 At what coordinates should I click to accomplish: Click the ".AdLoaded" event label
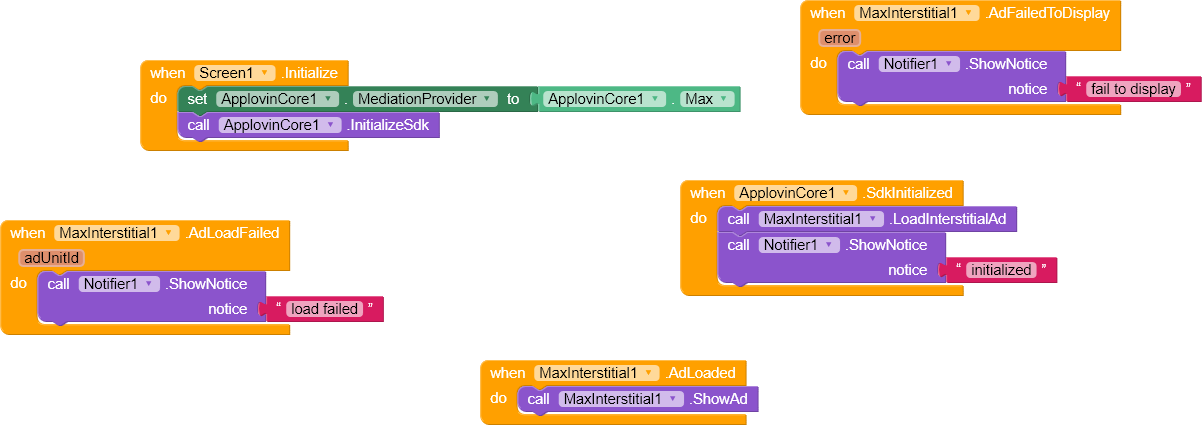tap(700, 373)
